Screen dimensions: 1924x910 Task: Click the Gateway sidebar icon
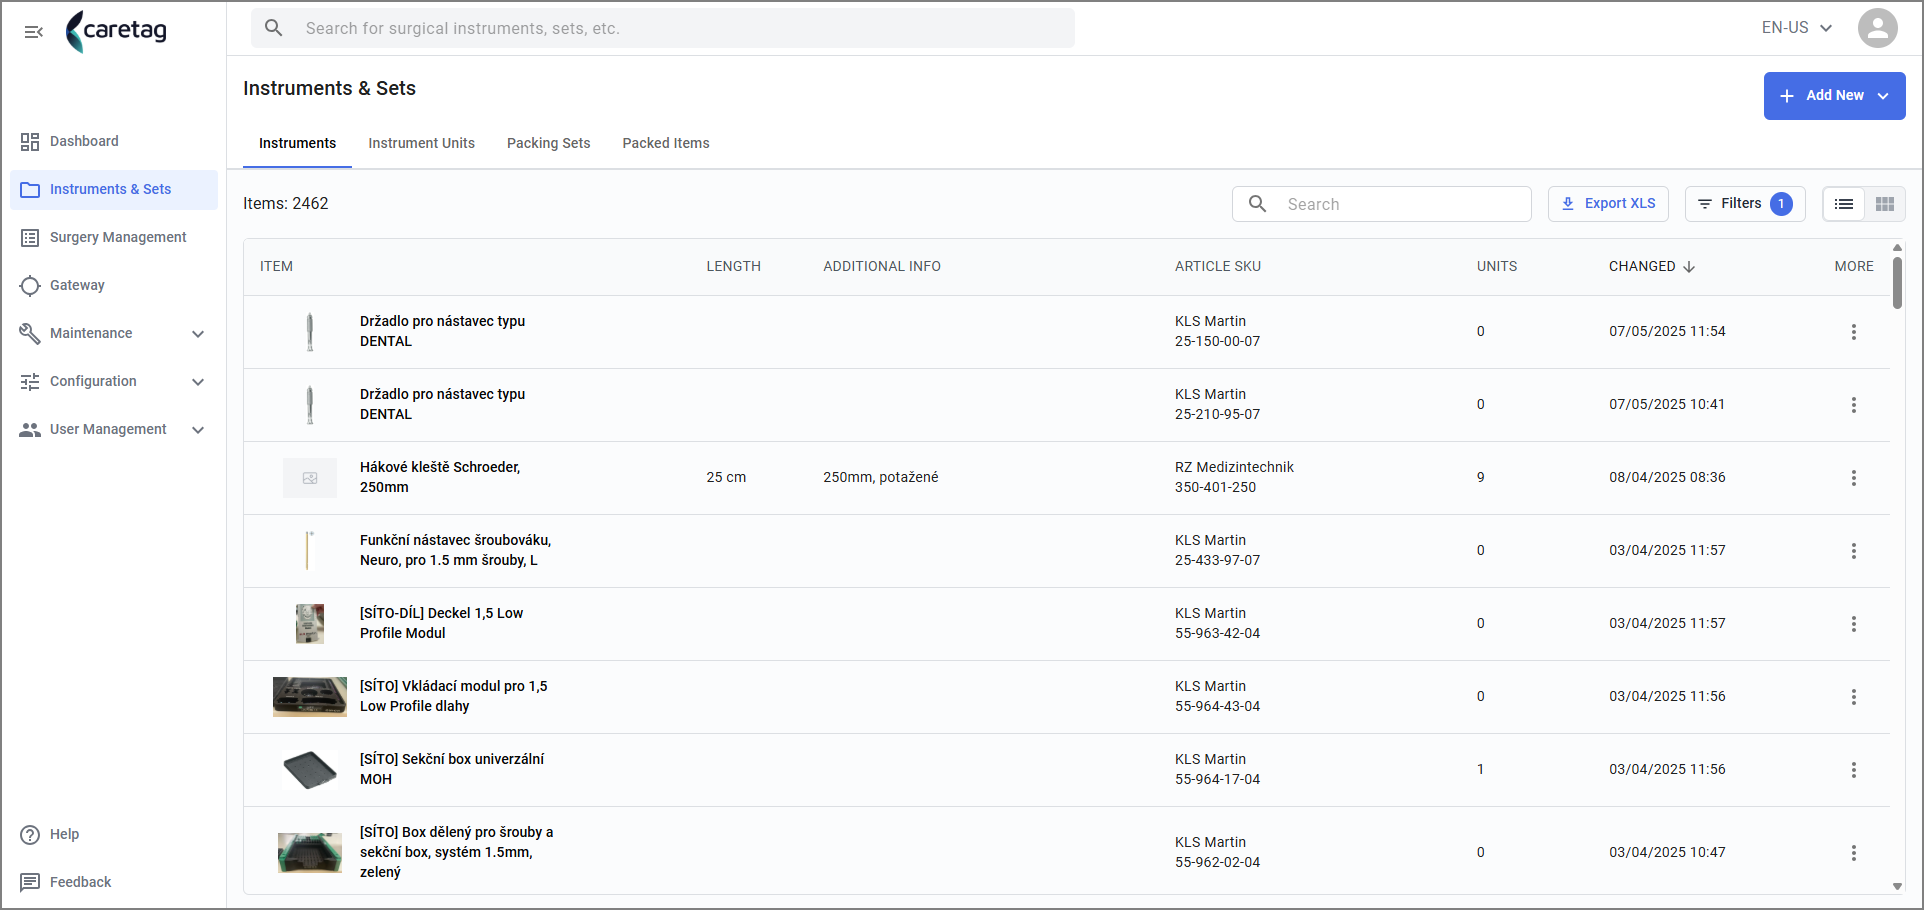tap(30, 285)
